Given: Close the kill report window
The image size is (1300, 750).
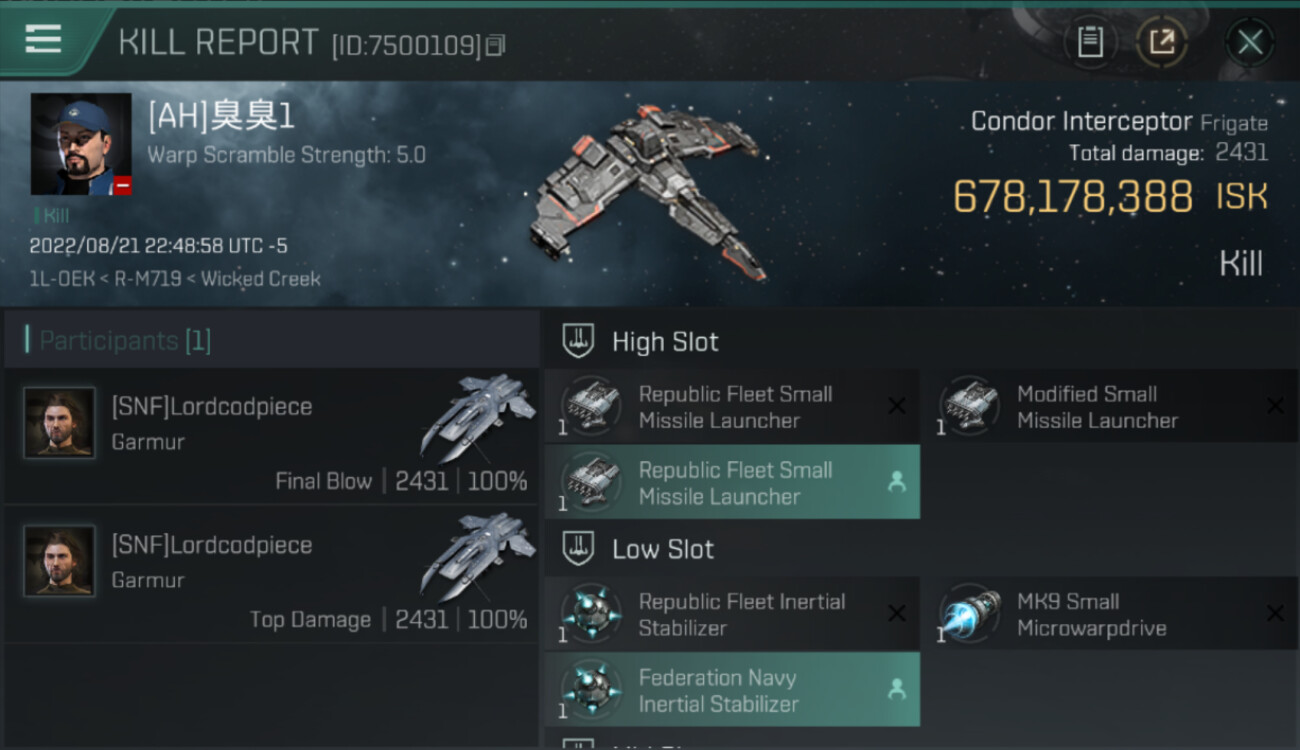Looking at the screenshot, I should 1250,42.
